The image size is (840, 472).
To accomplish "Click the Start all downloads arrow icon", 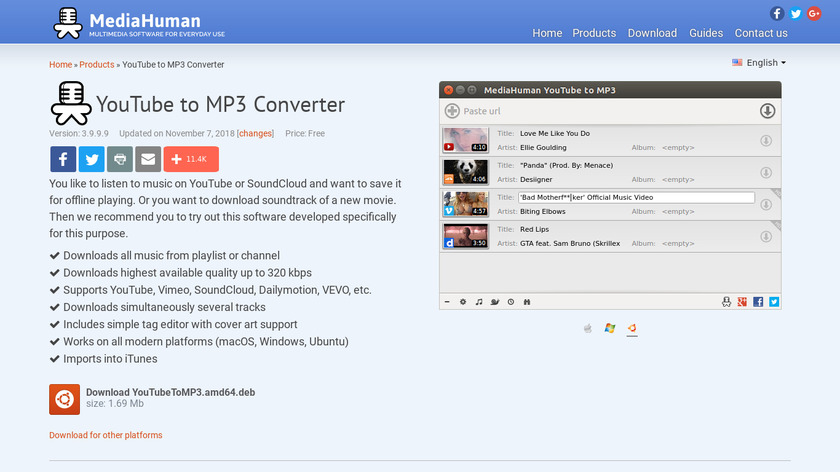I will pos(767,111).
